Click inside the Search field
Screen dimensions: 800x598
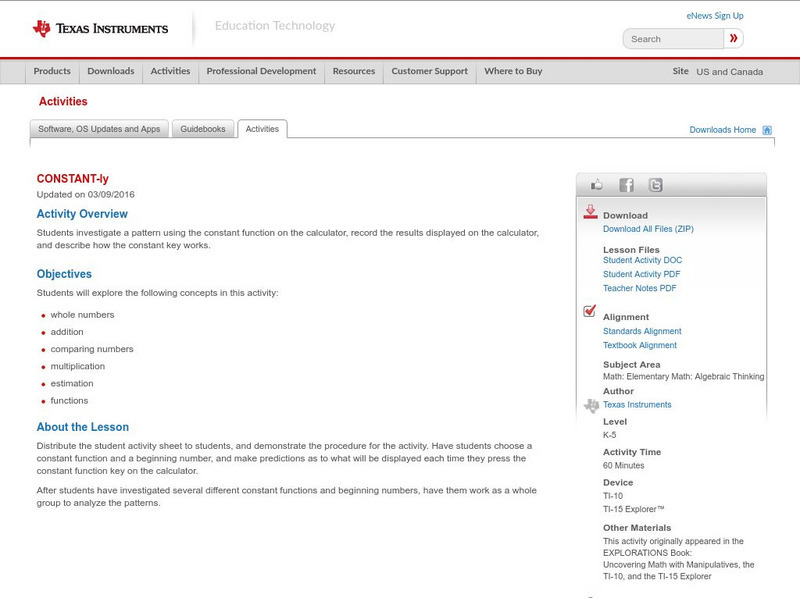click(x=672, y=38)
